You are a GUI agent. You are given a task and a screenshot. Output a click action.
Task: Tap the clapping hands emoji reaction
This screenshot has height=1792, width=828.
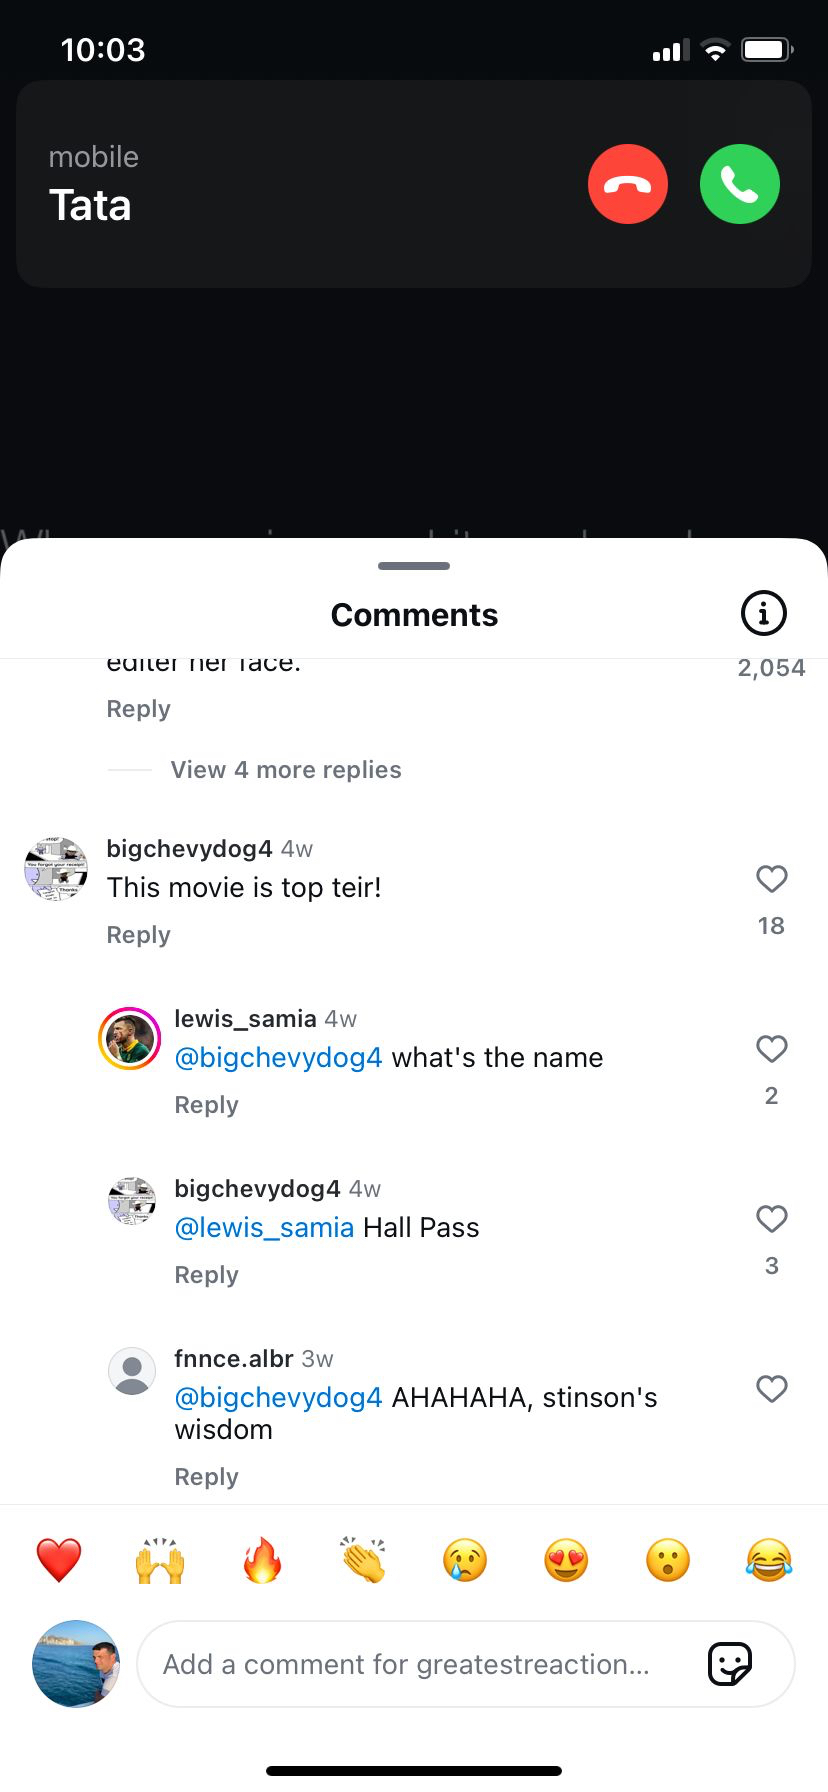pos(363,1560)
